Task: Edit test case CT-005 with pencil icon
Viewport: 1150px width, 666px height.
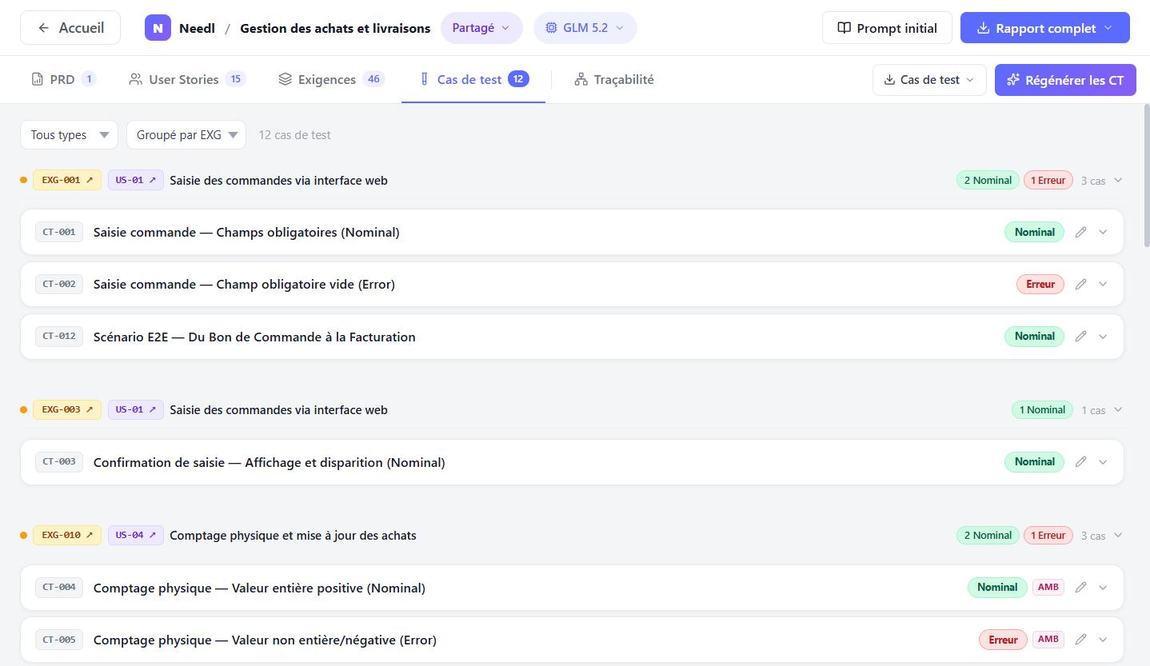Action: [x=1080, y=640]
